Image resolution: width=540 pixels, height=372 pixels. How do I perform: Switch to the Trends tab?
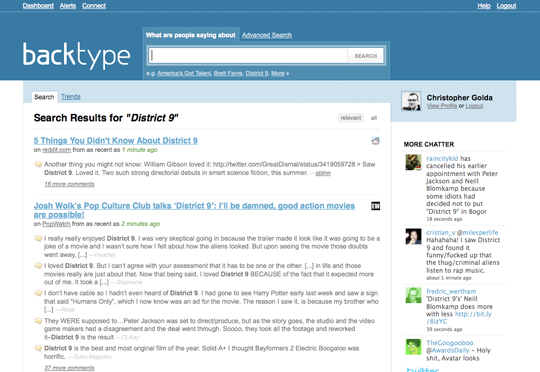tap(71, 97)
